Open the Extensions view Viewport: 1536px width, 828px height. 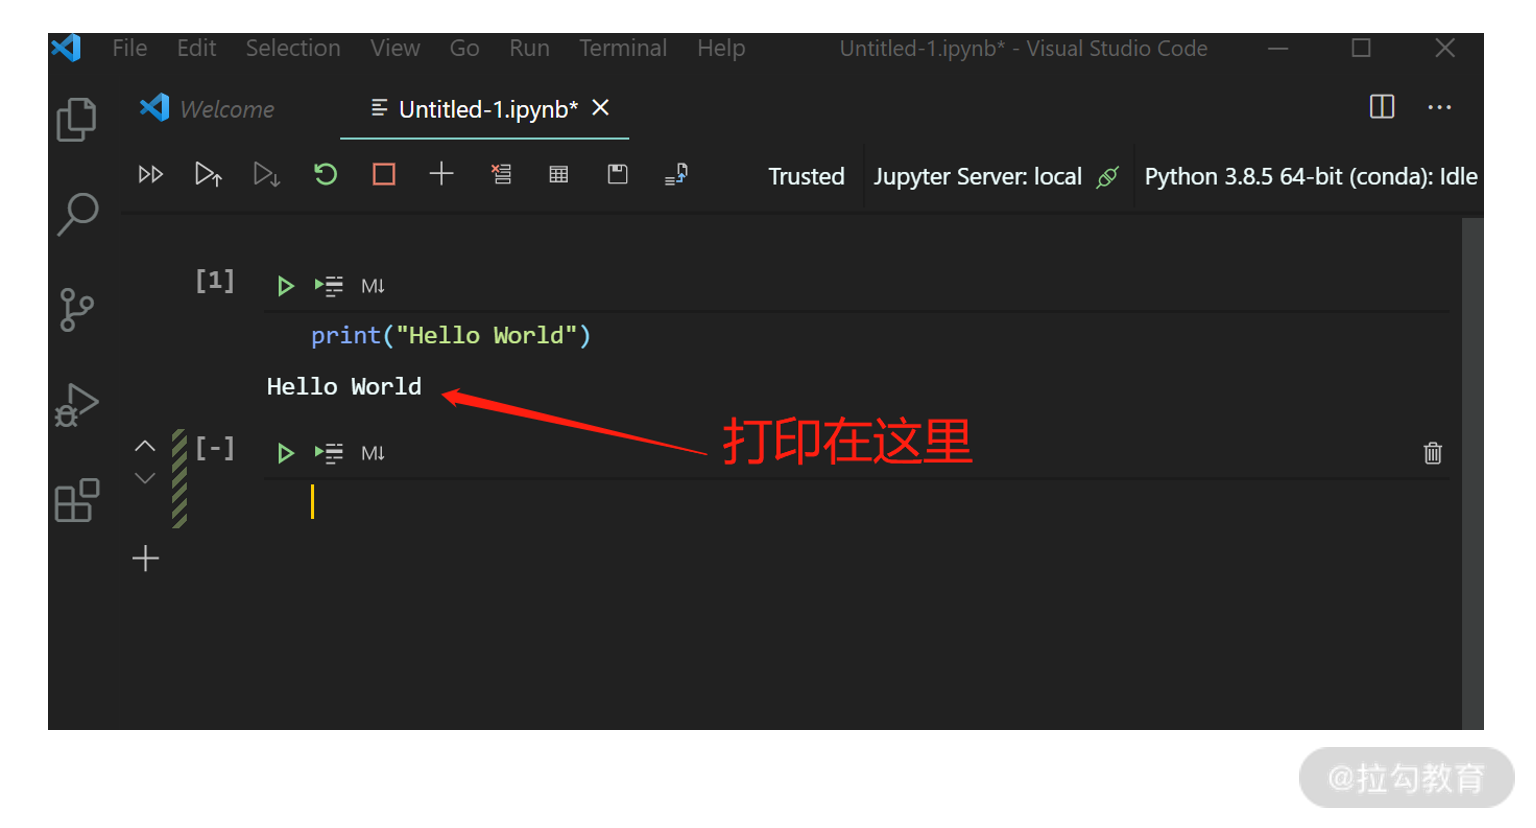point(77,500)
